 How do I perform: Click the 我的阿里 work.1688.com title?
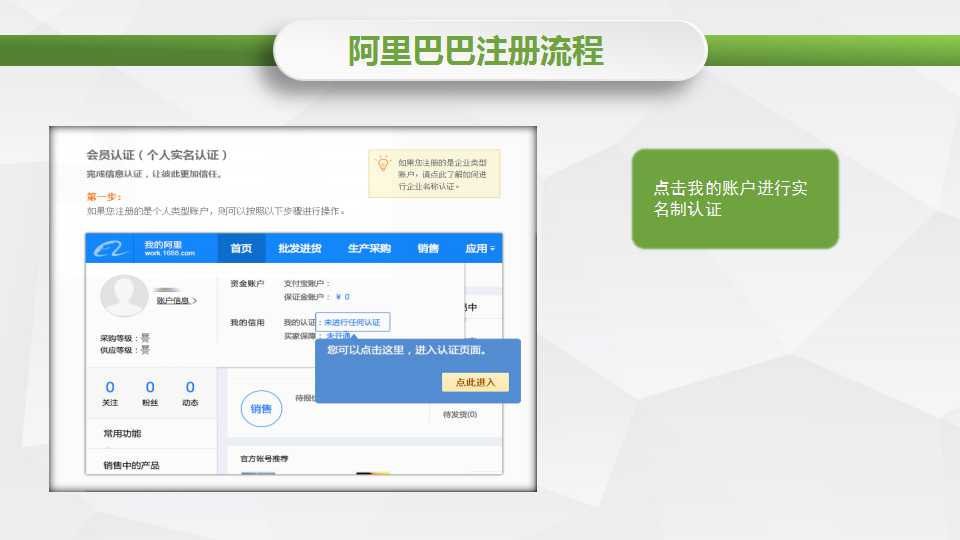[168, 249]
